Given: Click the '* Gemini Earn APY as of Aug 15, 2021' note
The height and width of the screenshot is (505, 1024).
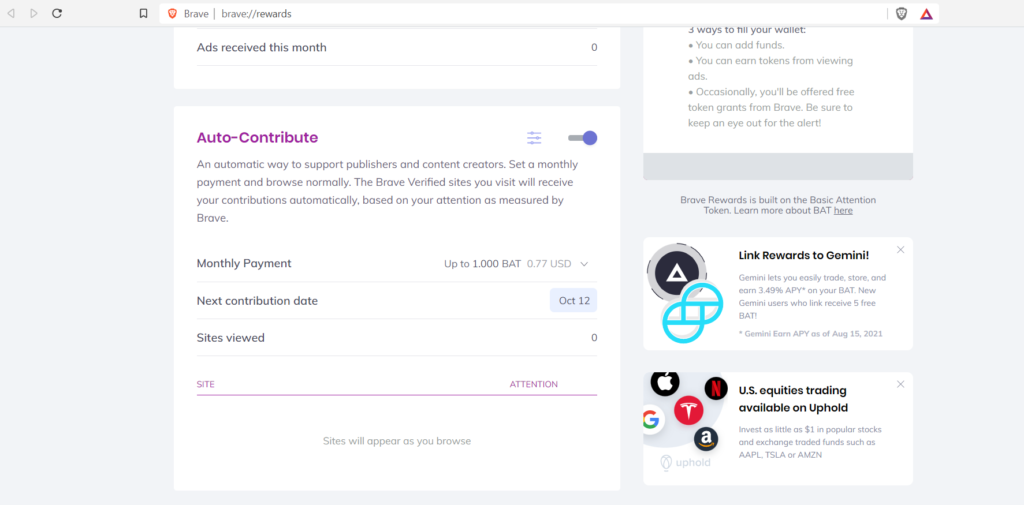Looking at the screenshot, I should (810, 333).
